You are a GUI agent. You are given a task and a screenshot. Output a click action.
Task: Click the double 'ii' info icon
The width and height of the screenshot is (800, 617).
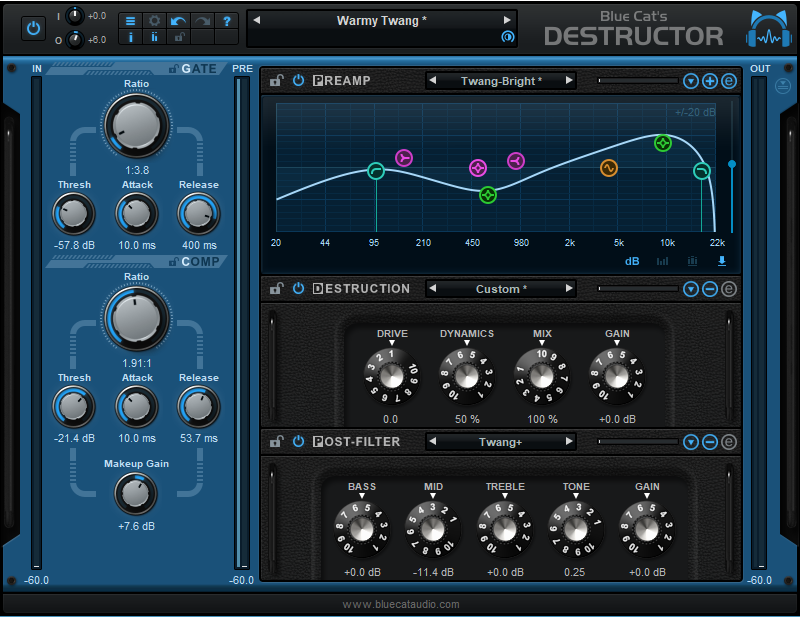tap(155, 37)
